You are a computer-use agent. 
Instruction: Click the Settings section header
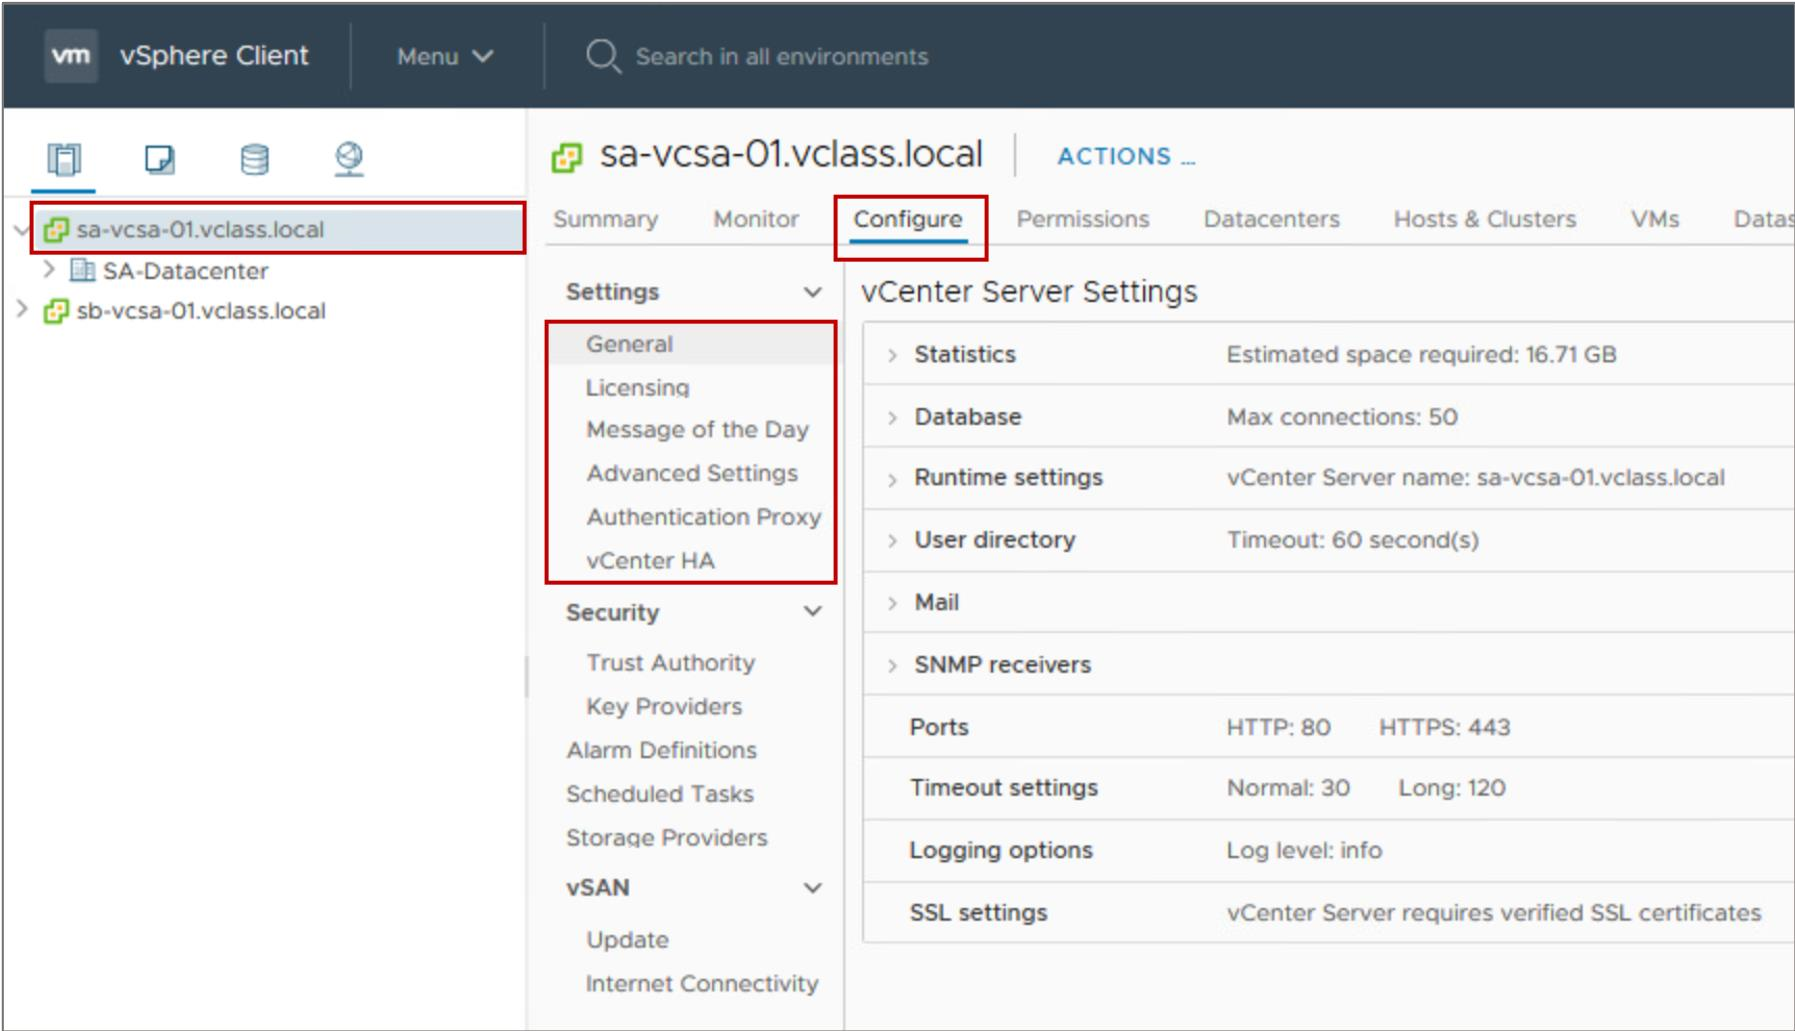(612, 292)
